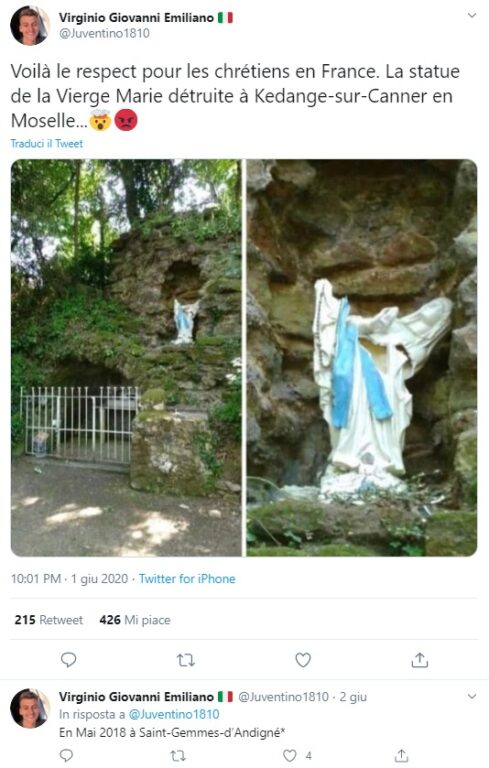Reply to the main tweet
Viewport: 489px width, 768px height.
68,660
